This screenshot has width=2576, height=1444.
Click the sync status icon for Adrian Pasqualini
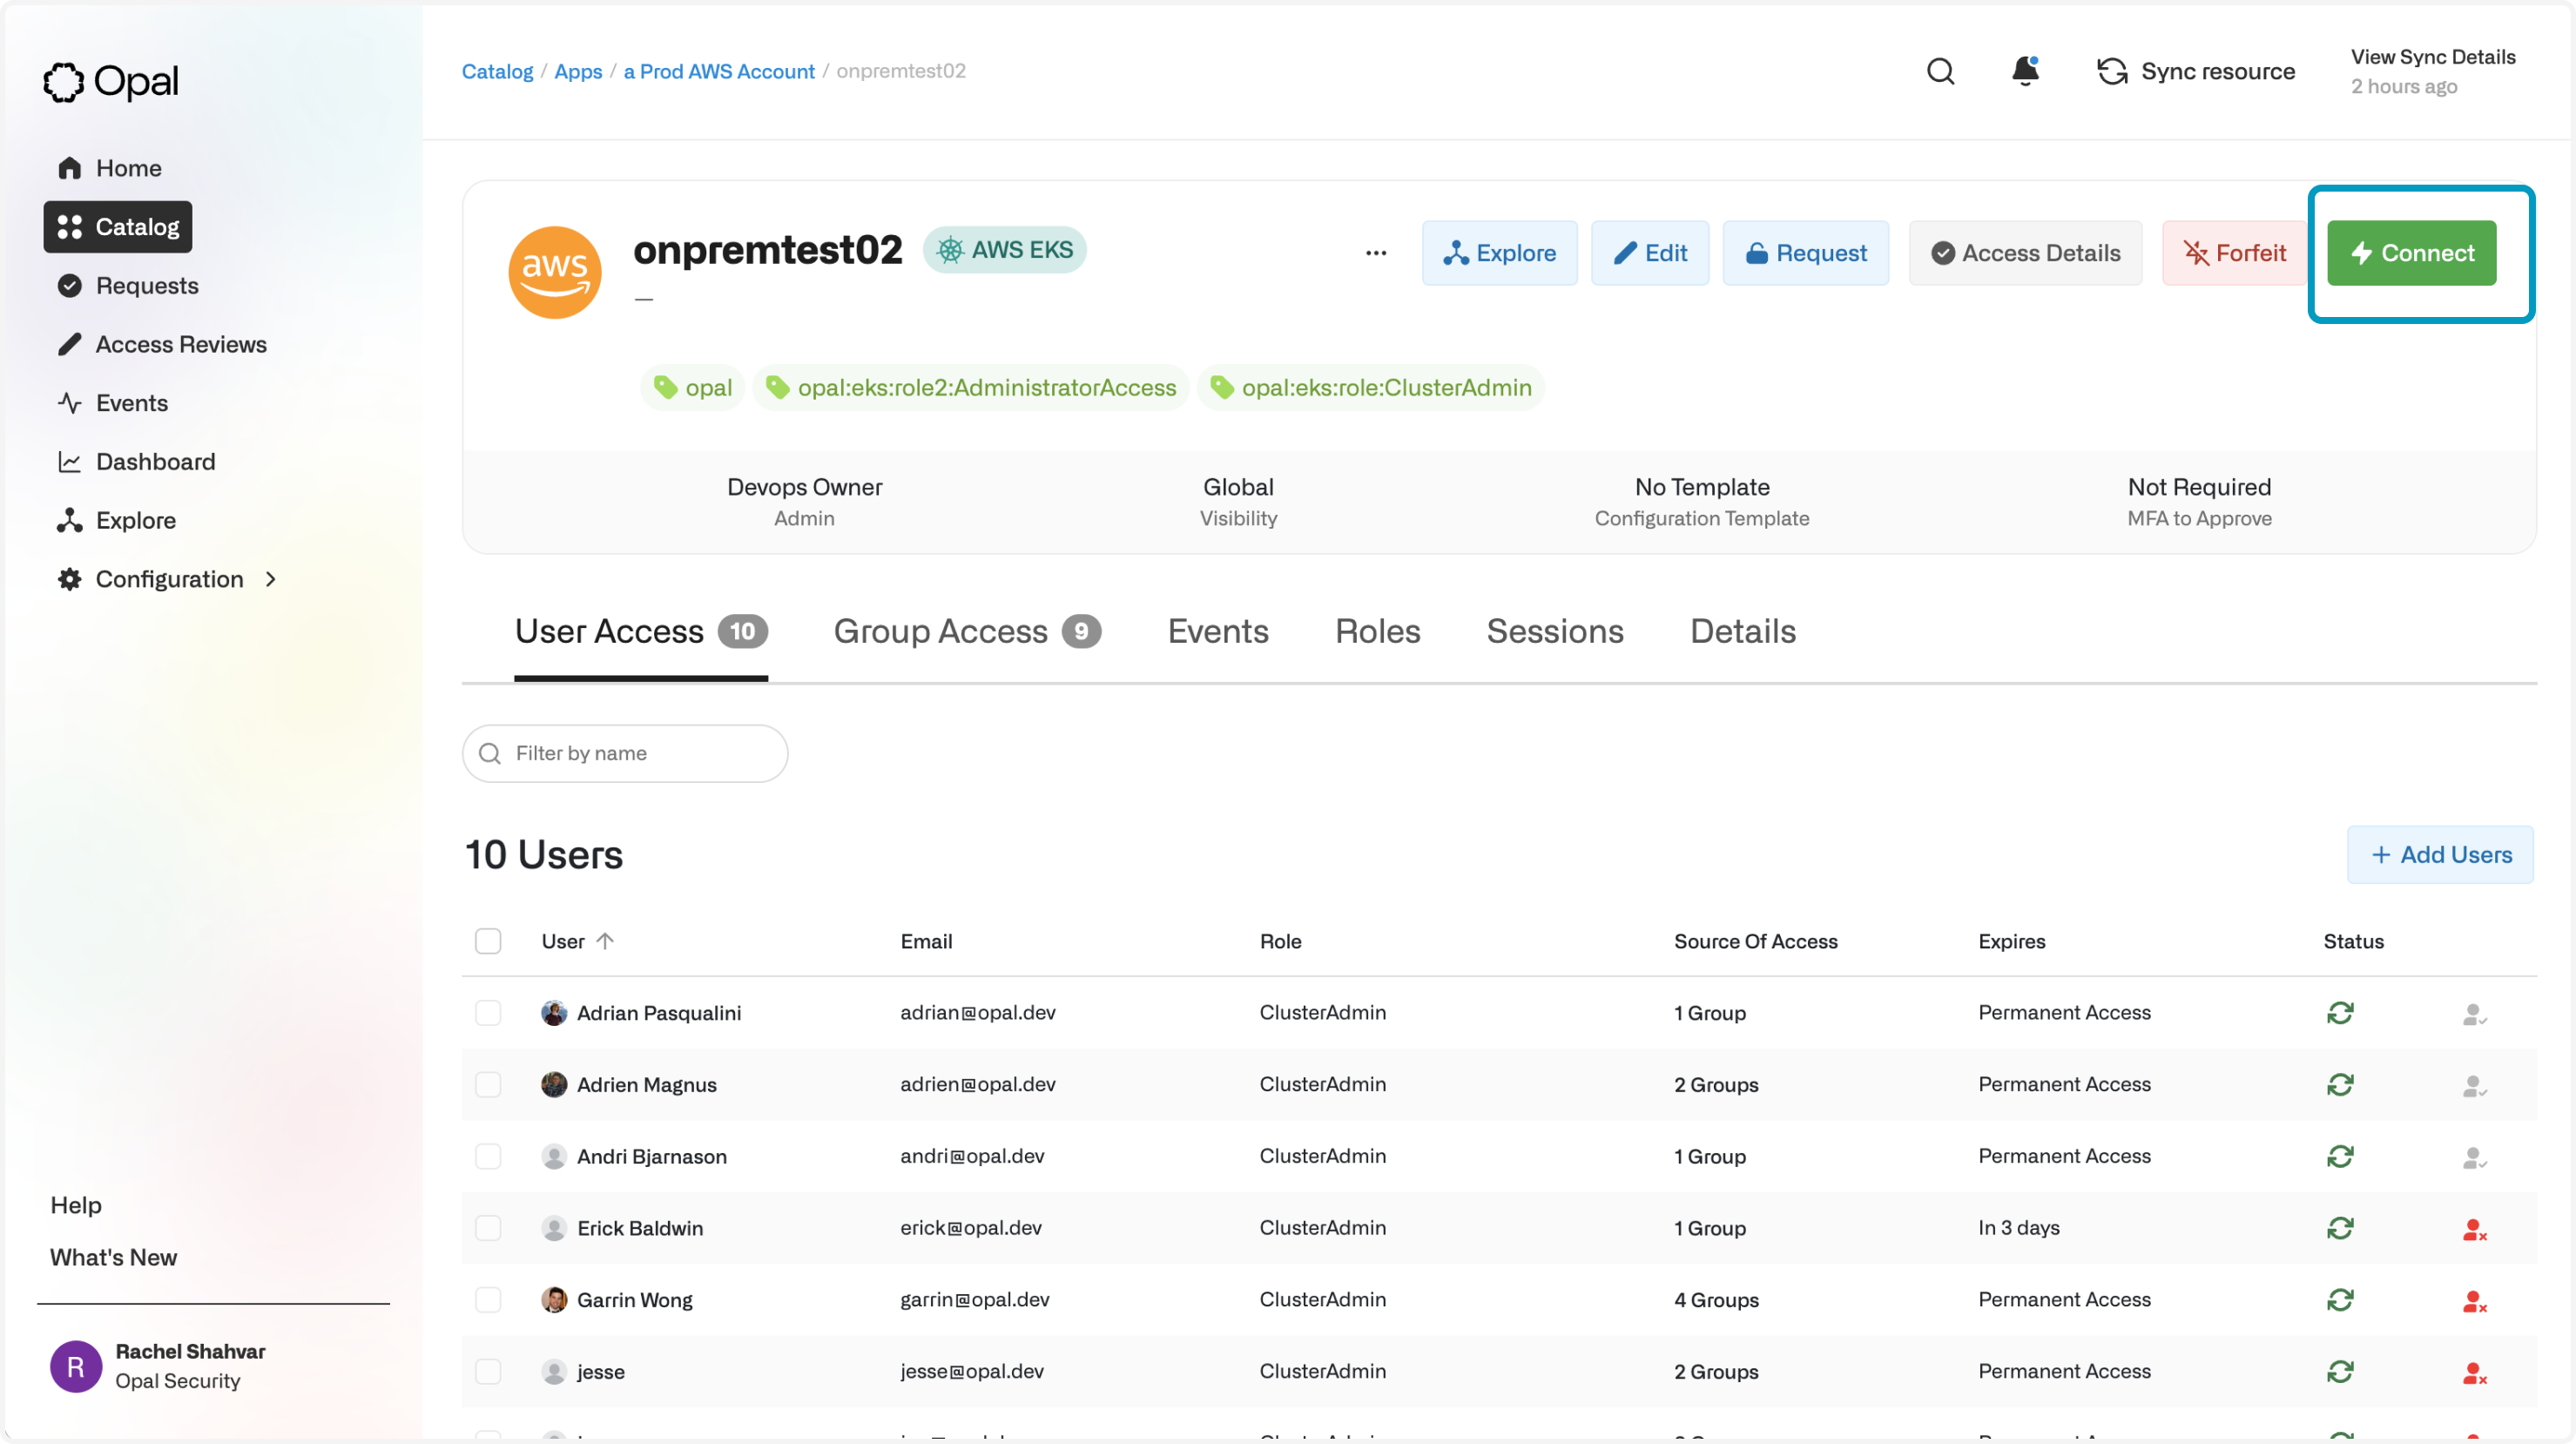(2340, 1013)
